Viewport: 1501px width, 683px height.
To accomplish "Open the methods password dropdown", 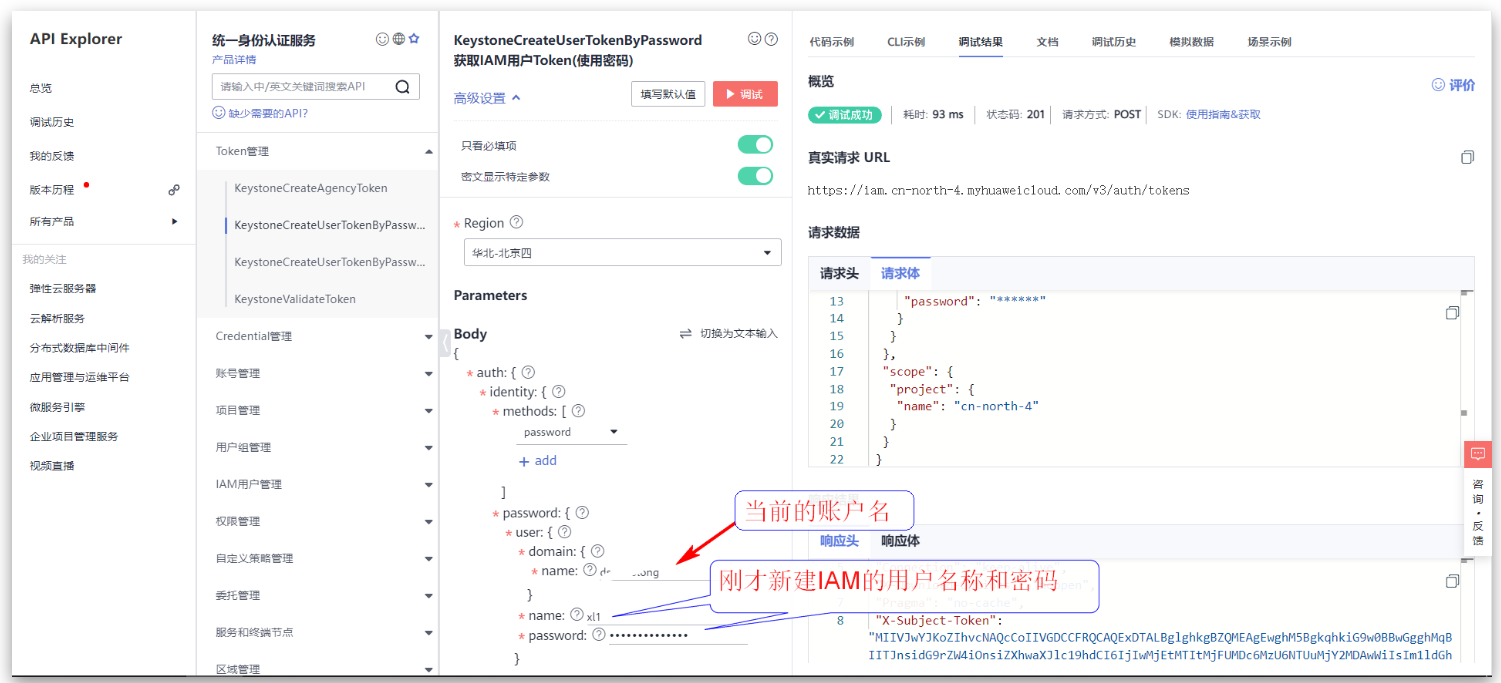I will [572, 432].
